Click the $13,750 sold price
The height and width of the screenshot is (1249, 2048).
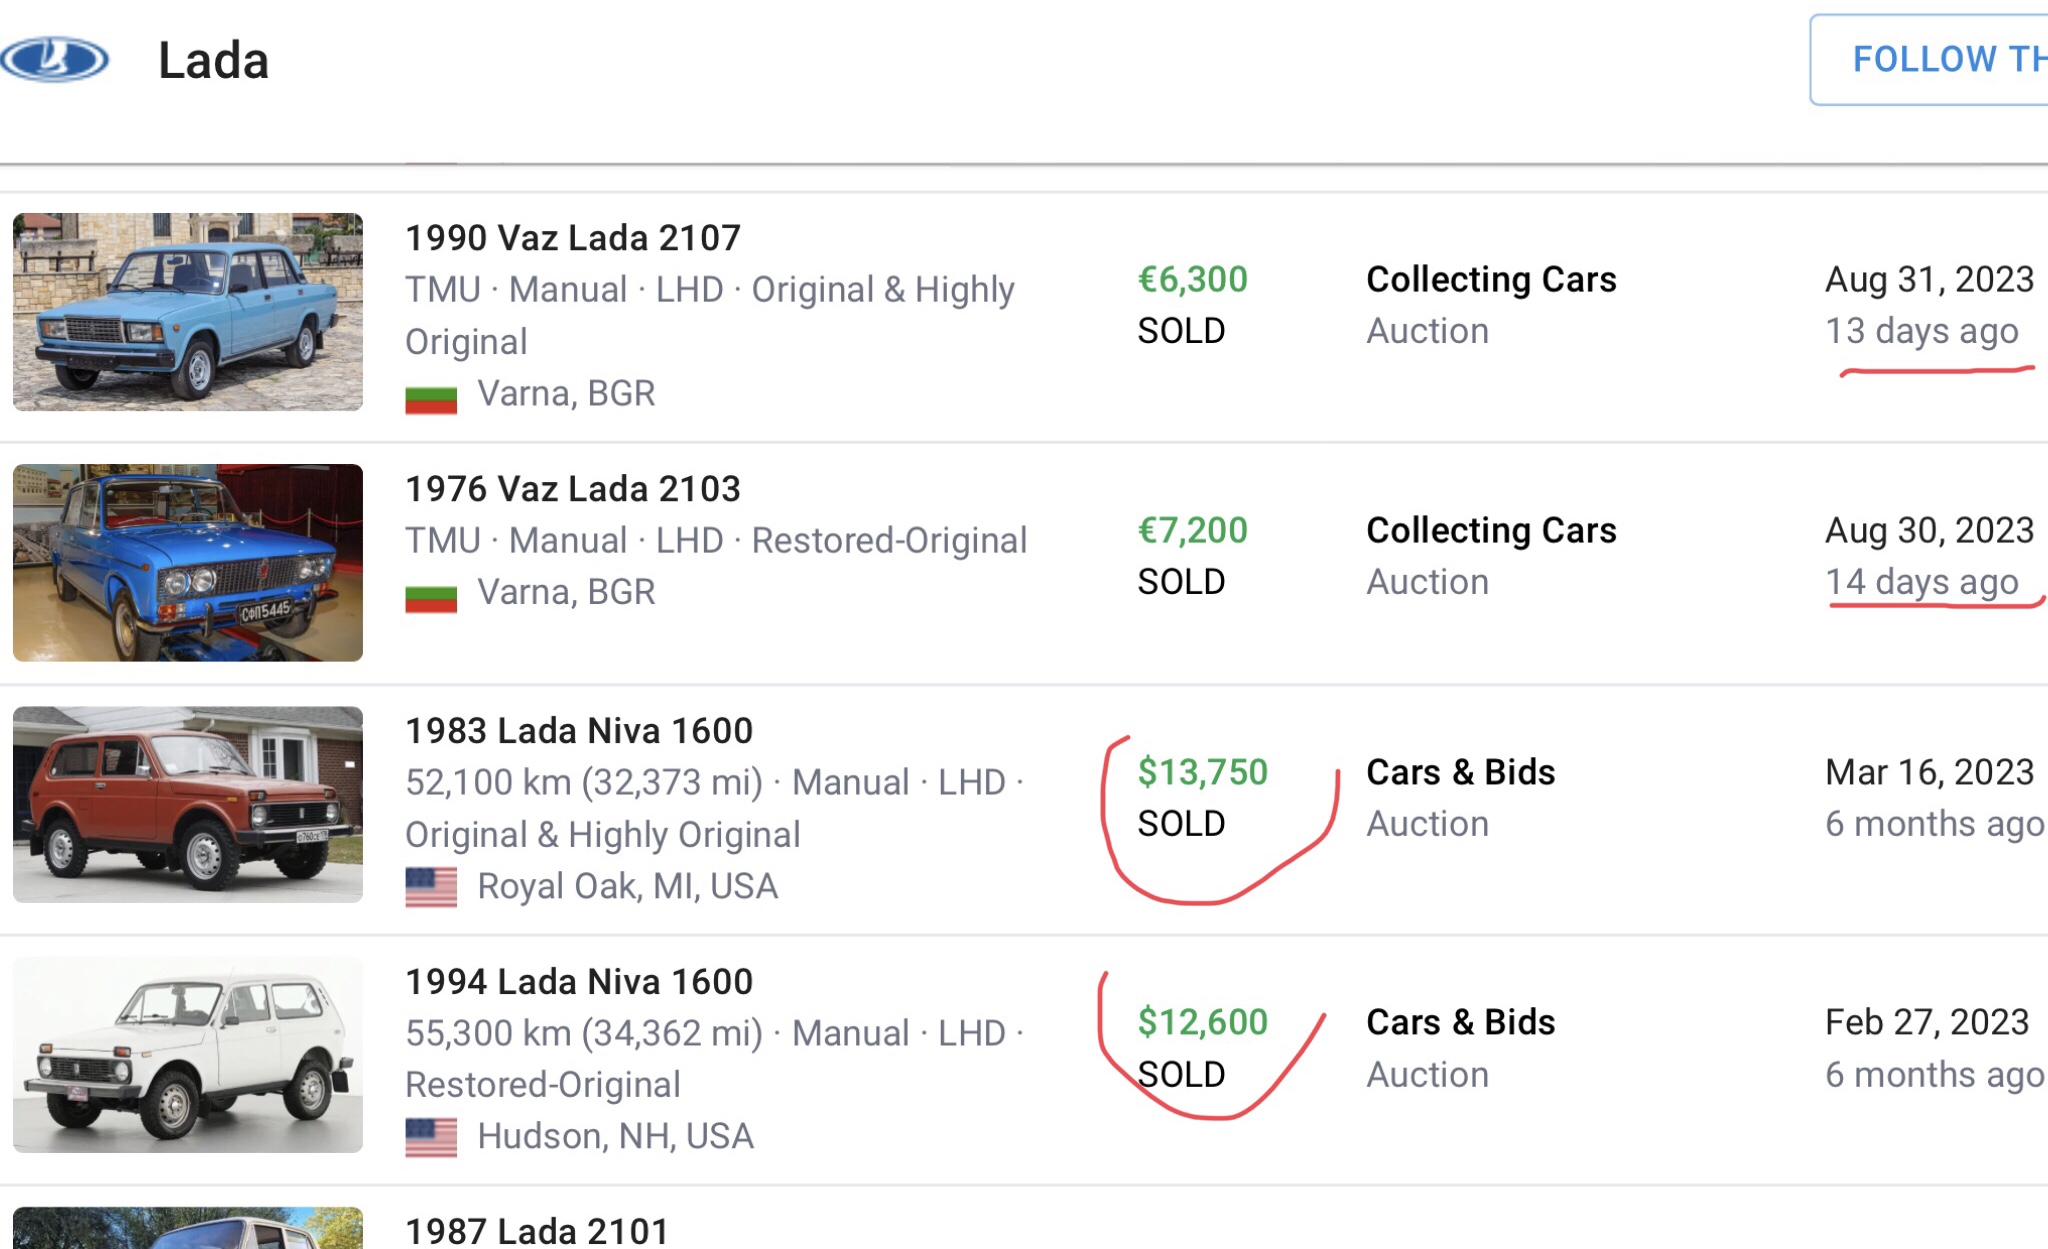1203,772
